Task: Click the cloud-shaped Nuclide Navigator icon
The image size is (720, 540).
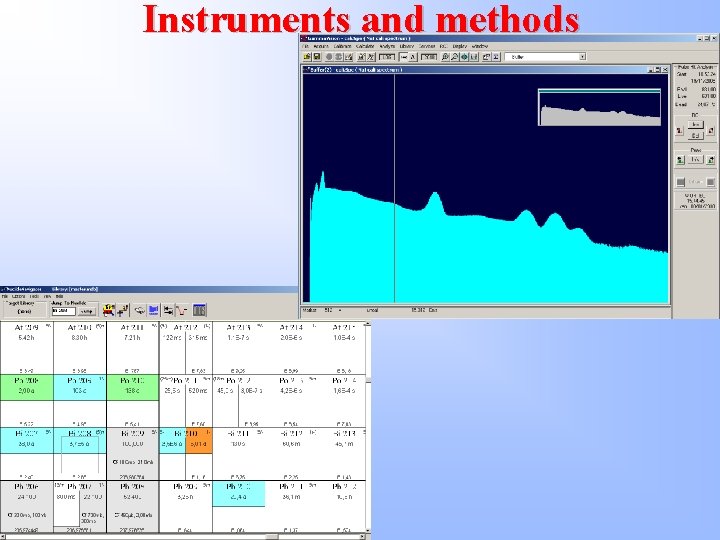Action: (x=140, y=310)
